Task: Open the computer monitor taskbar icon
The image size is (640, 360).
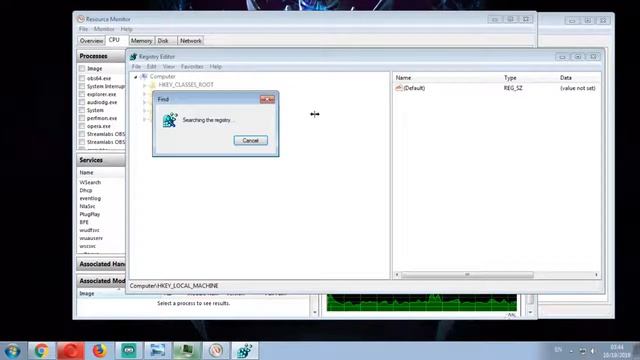Action: pyautogui.click(x=186, y=351)
